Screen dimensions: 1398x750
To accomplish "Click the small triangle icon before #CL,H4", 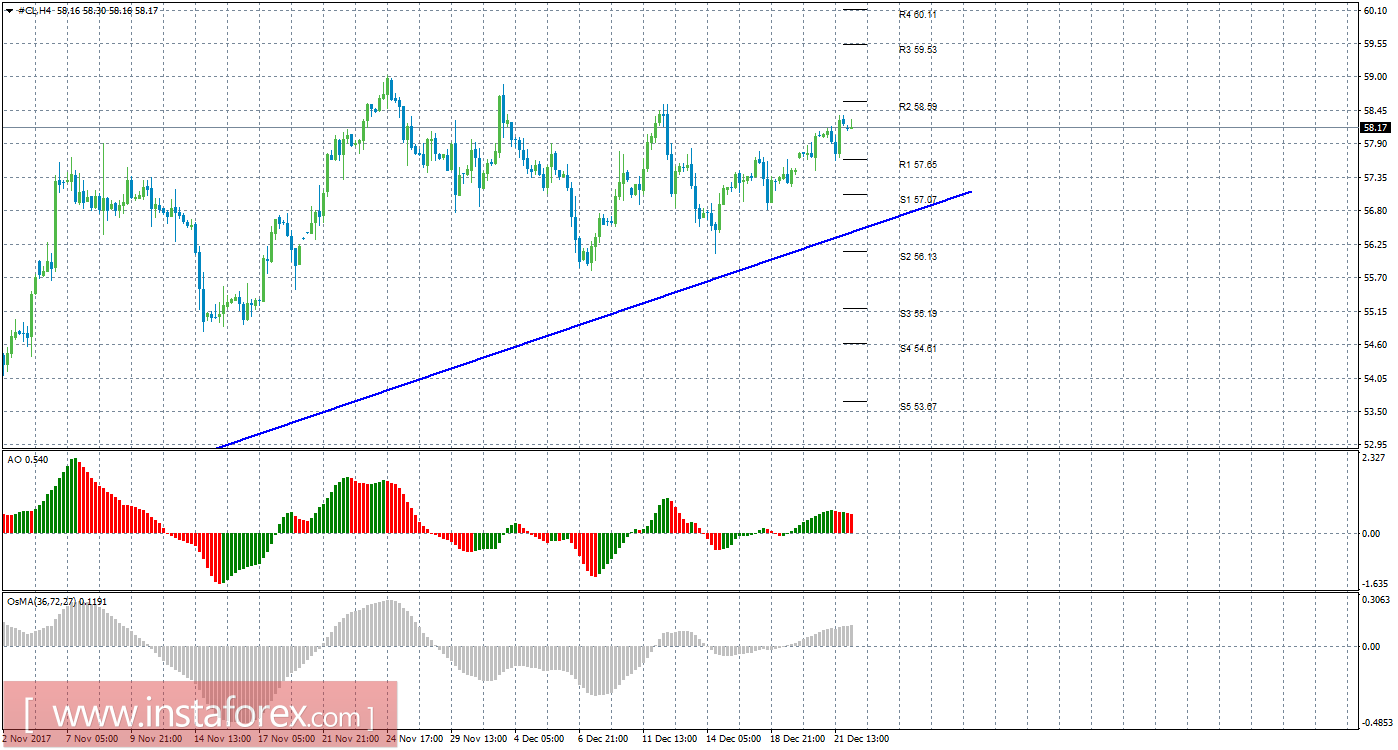I will tap(10, 11).
